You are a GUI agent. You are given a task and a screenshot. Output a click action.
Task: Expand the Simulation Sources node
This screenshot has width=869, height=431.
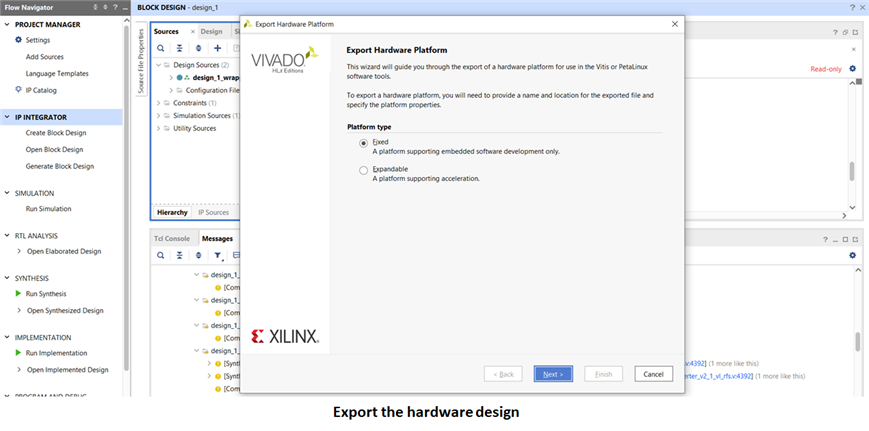[159, 116]
